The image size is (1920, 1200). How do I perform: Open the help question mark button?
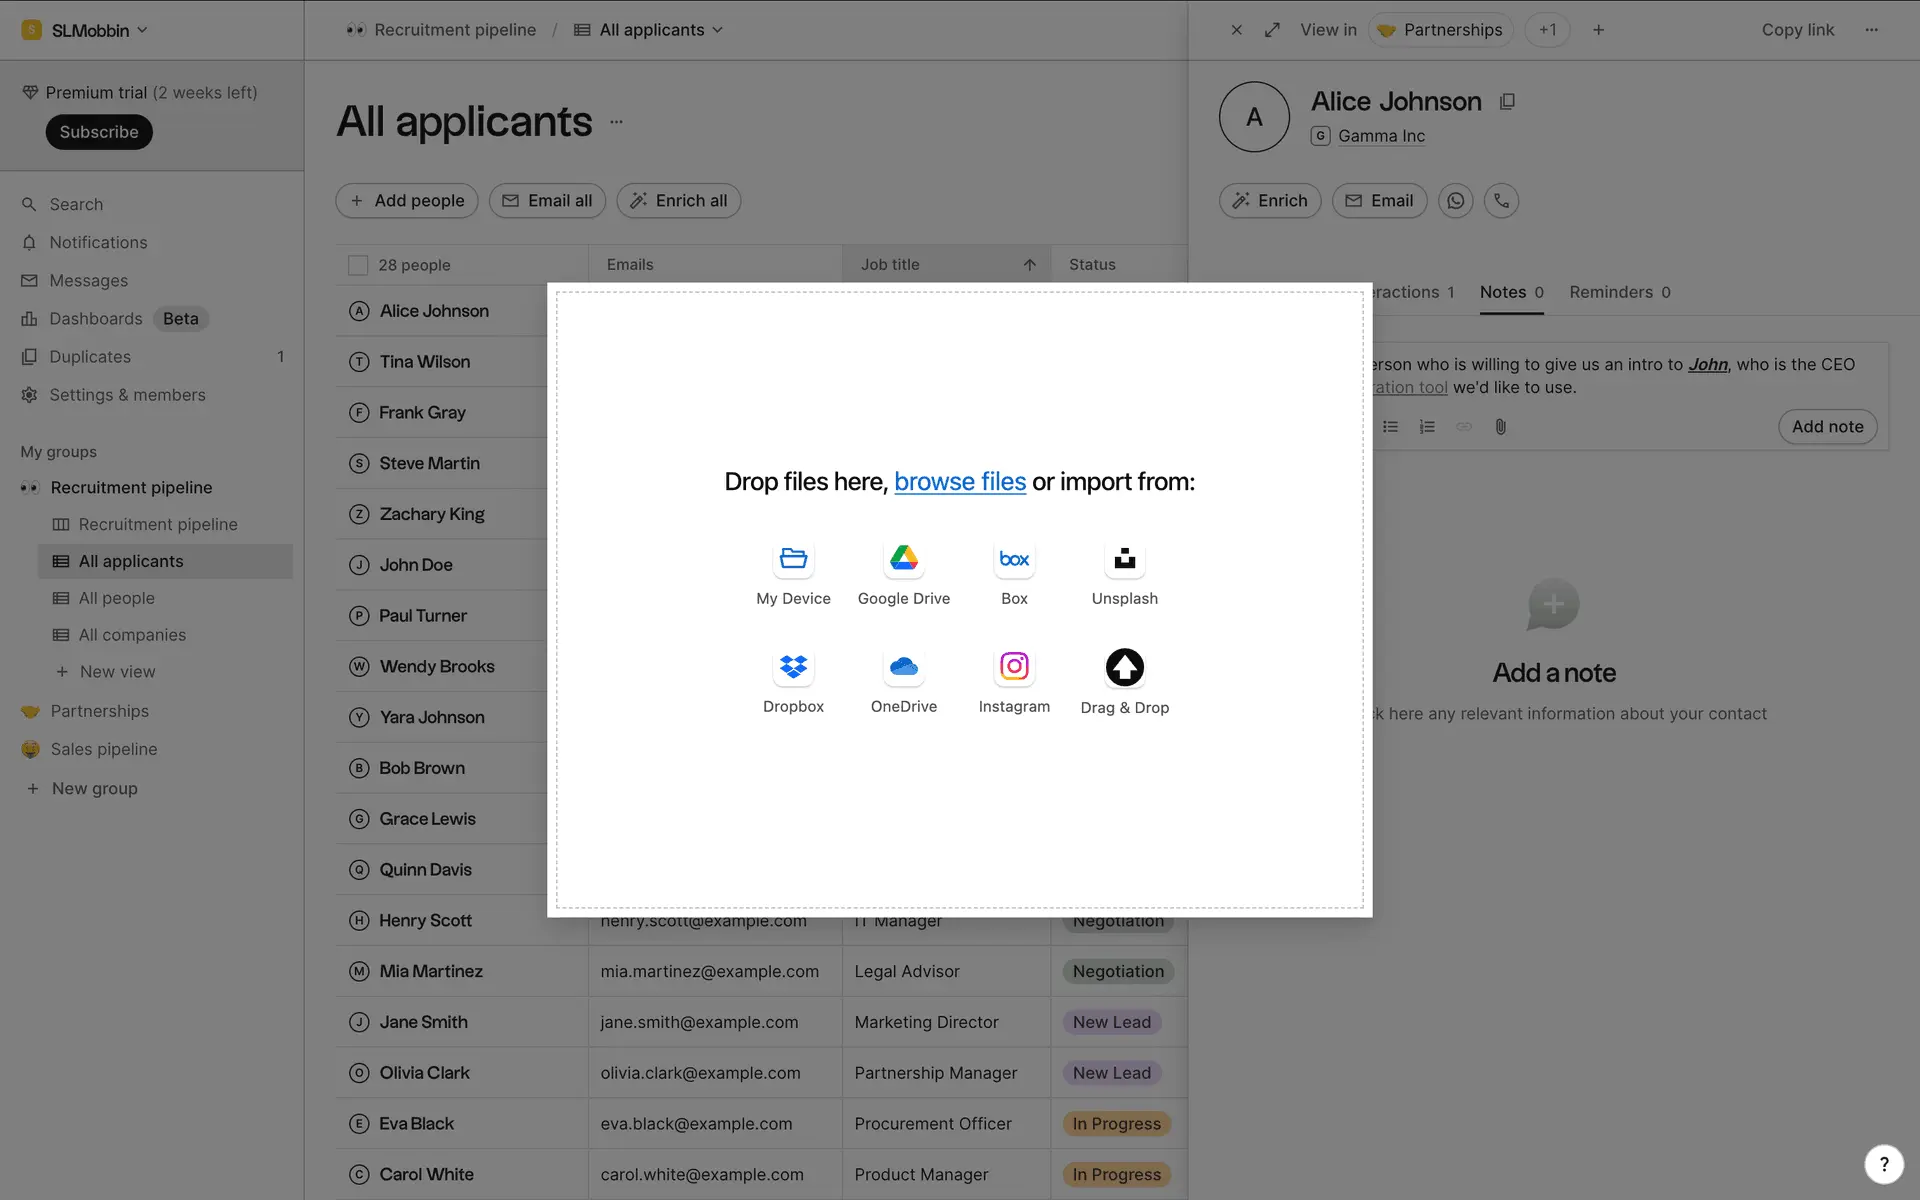click(1883, 1163)
